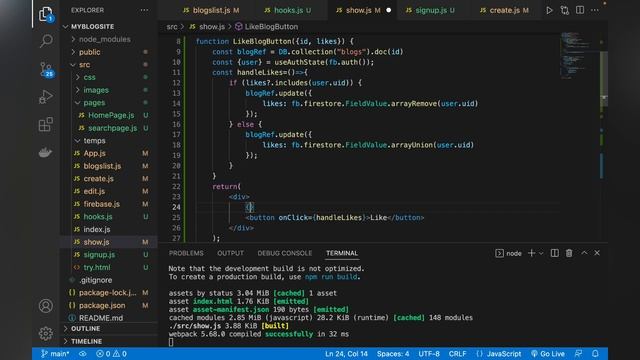Close the terminal panel
The image size is (640, 360).
coord(597,253)
